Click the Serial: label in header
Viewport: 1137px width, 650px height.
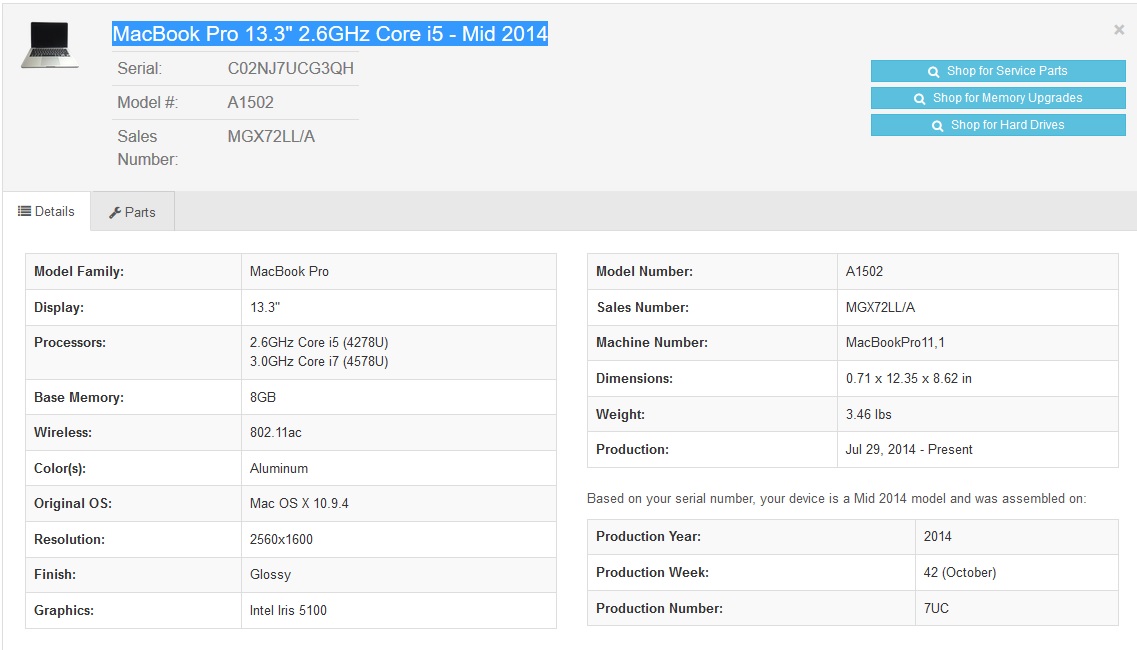(x=140, y=68)
